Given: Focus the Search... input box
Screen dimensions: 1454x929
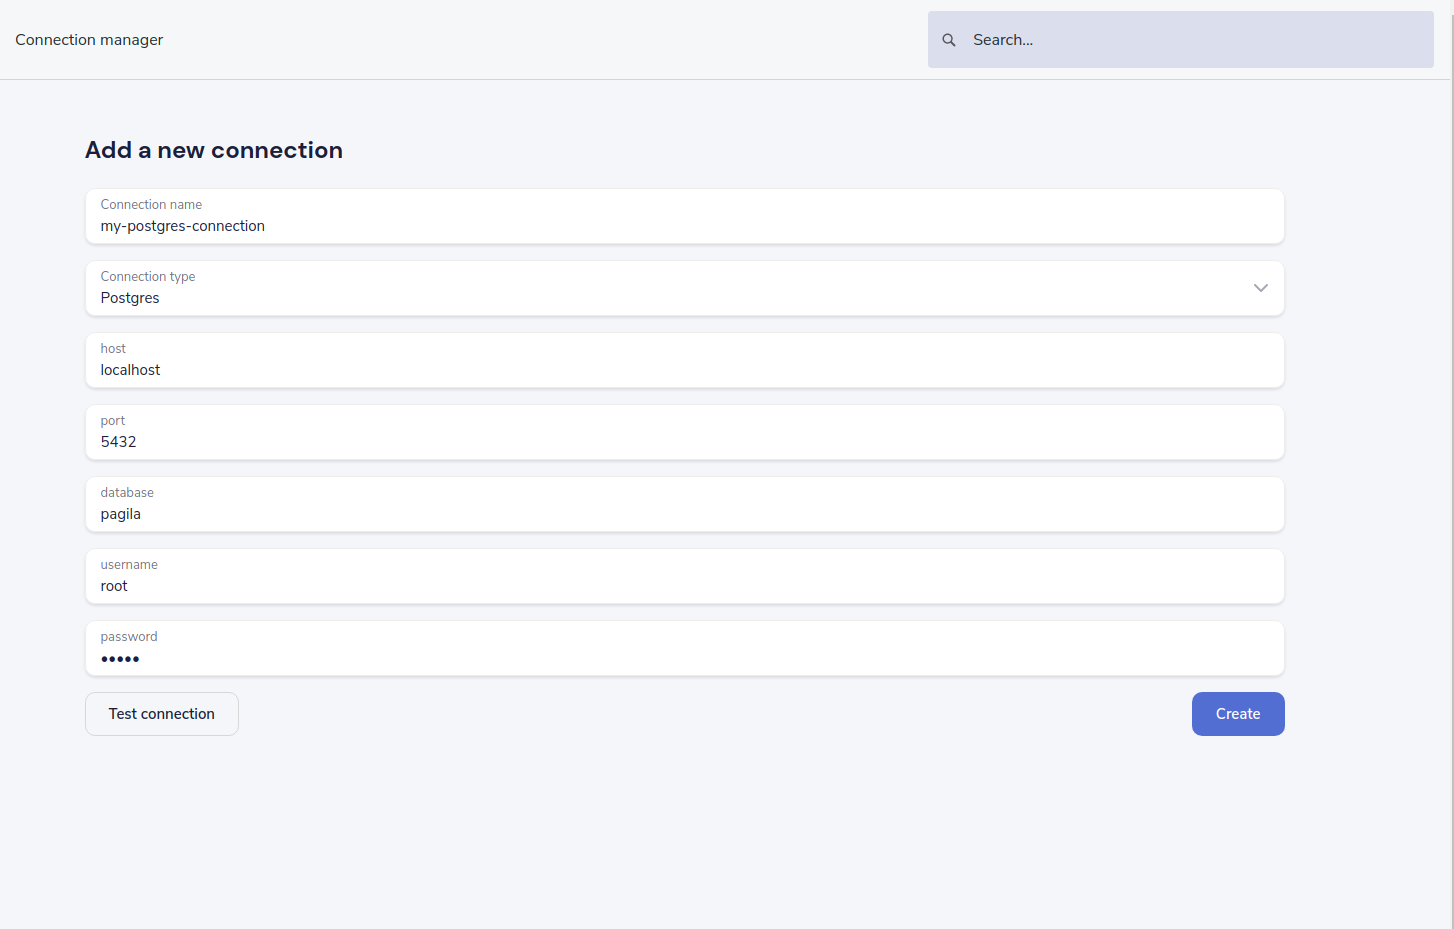Looking at the screenshot, I should click(x=1180, y=40).
